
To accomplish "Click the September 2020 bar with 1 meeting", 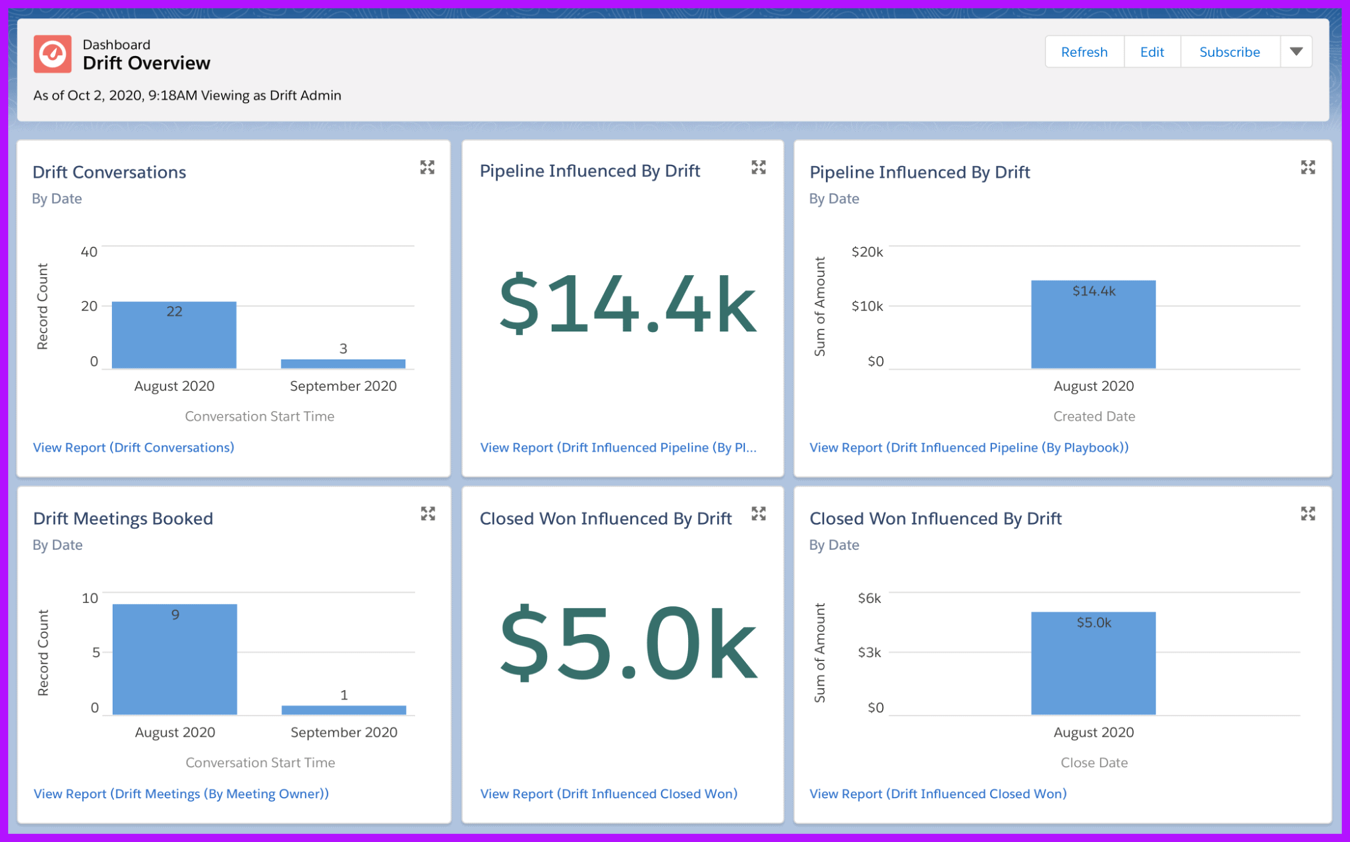I will tap(344, 710).
